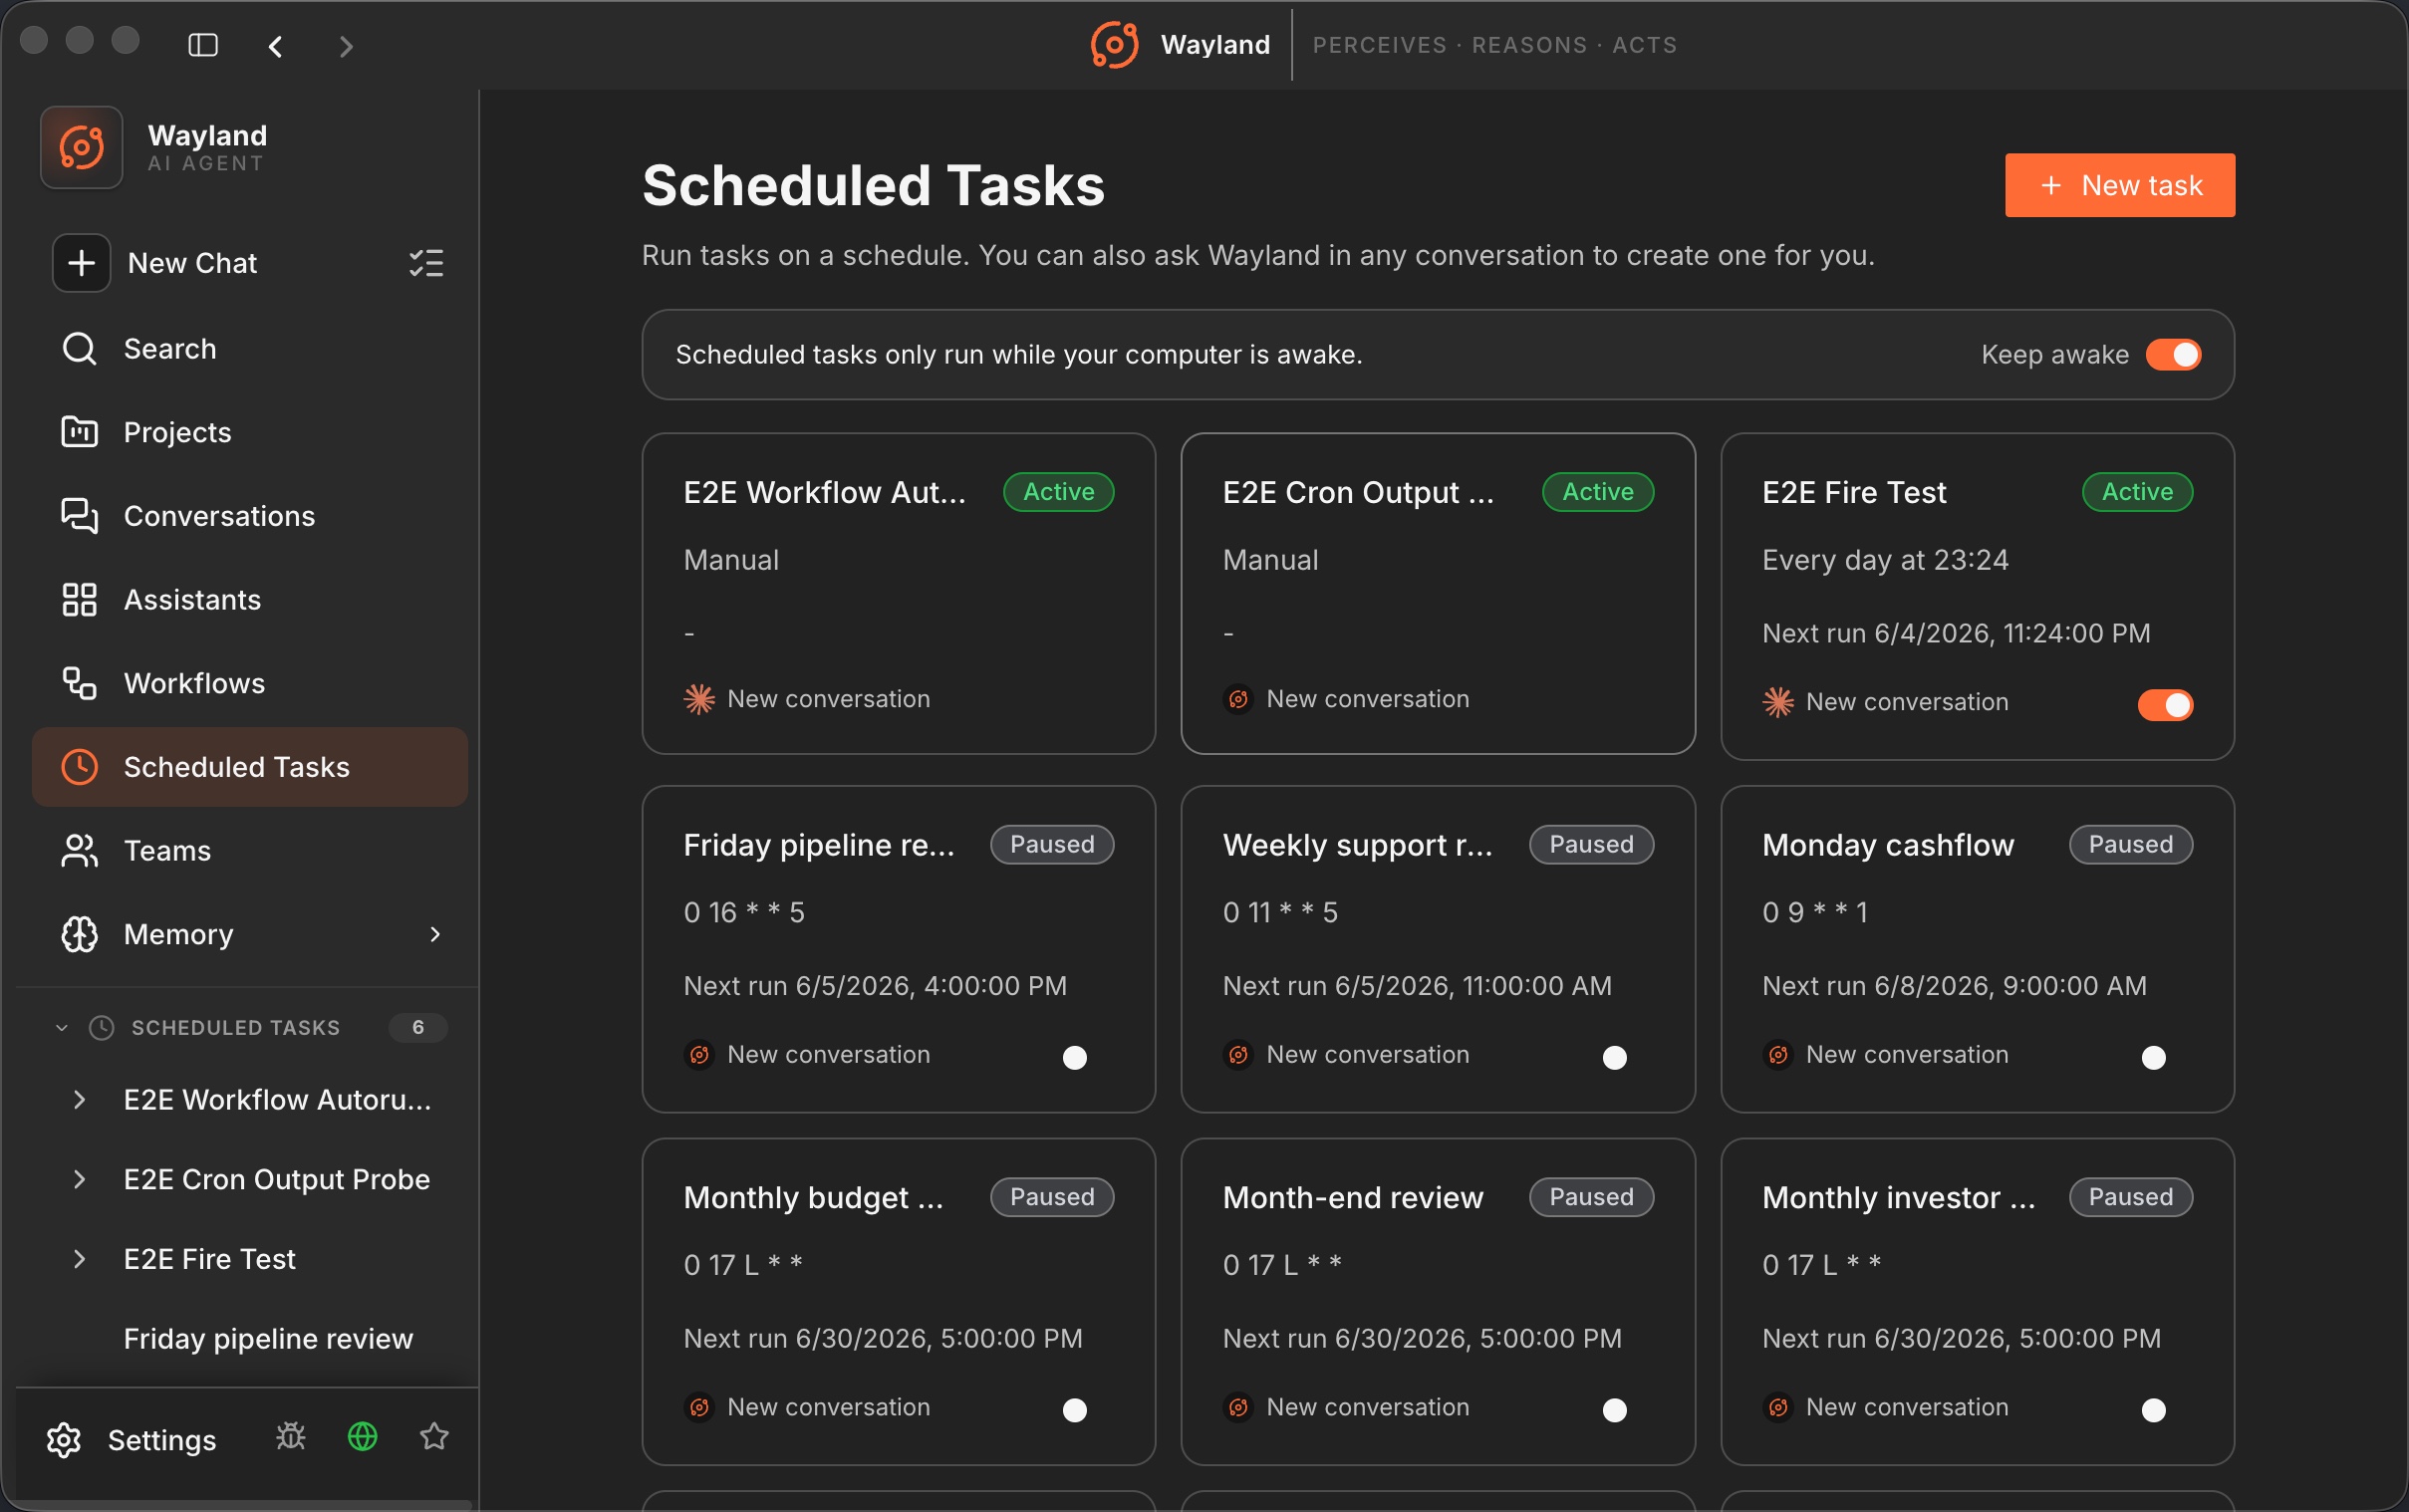This screenshot has height=1512, width=2409.
Task: Start a New Chat
Action: point(192,263)
